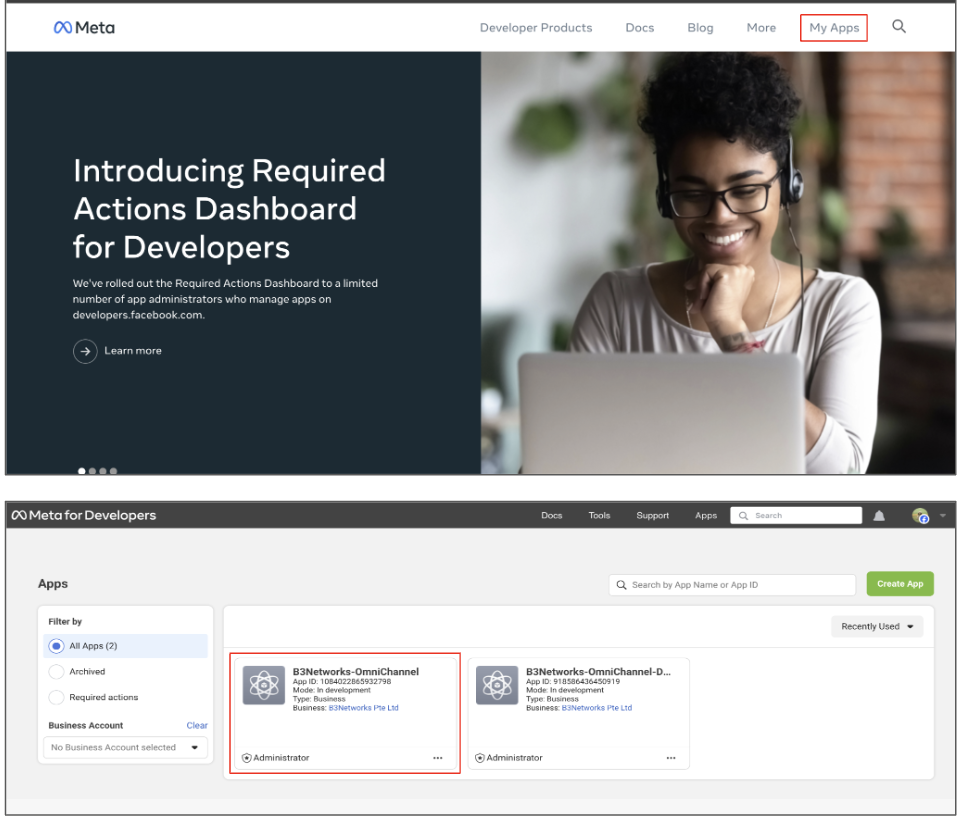960x816 pixels.
Task: Open B3Networks Pte Ltd link on OmniChannel-D... card
Action: [x=597, y=708]
